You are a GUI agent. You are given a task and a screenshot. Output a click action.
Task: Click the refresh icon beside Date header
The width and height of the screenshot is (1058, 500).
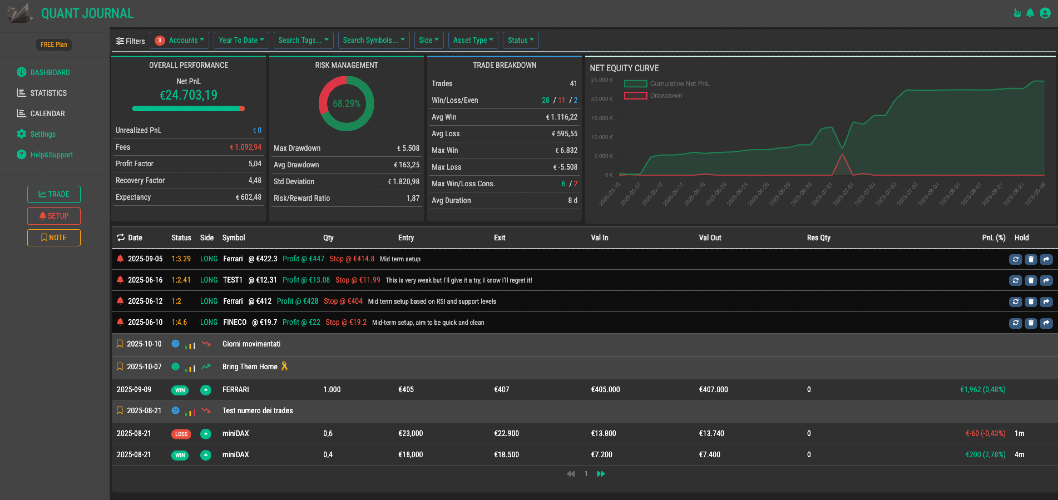click(x=121, y=238)
